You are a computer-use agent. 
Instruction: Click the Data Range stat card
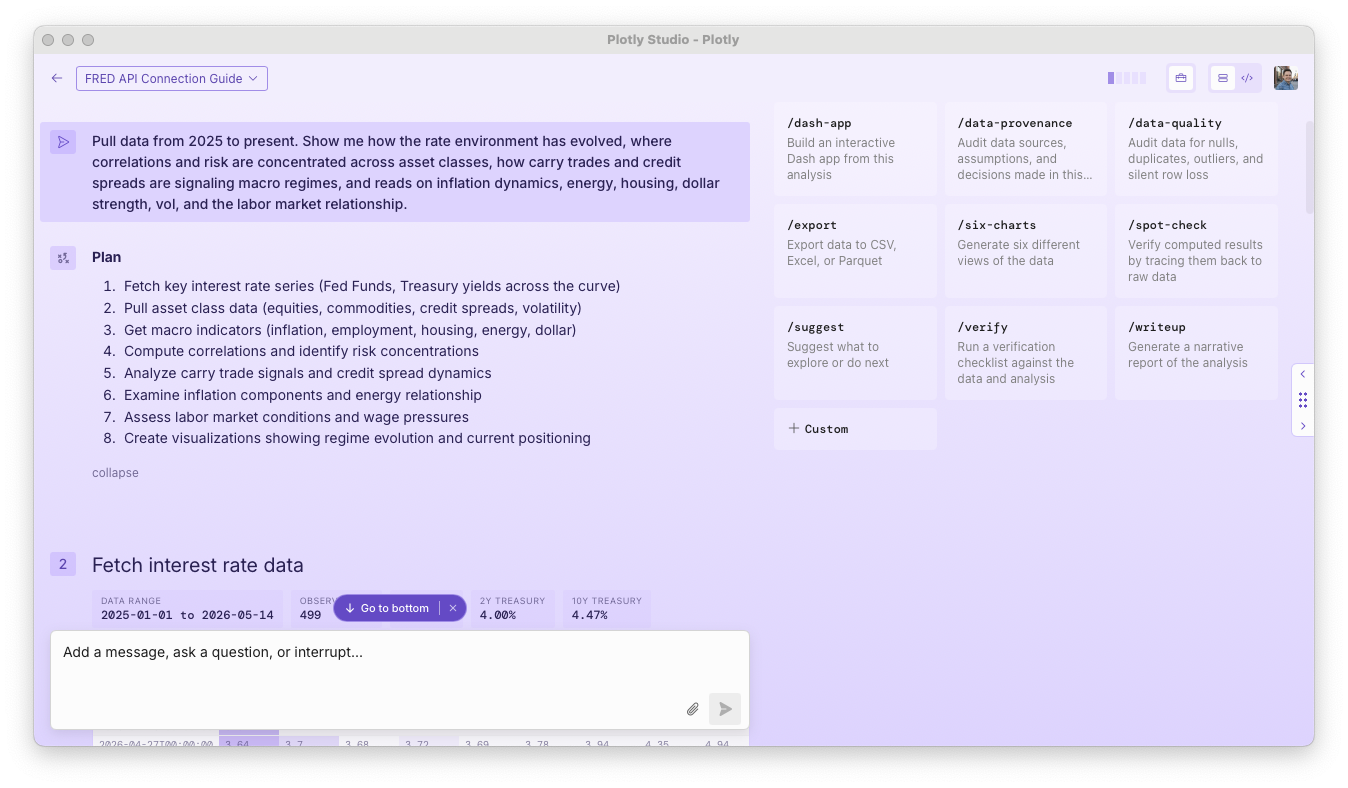(x=187, y=609)
